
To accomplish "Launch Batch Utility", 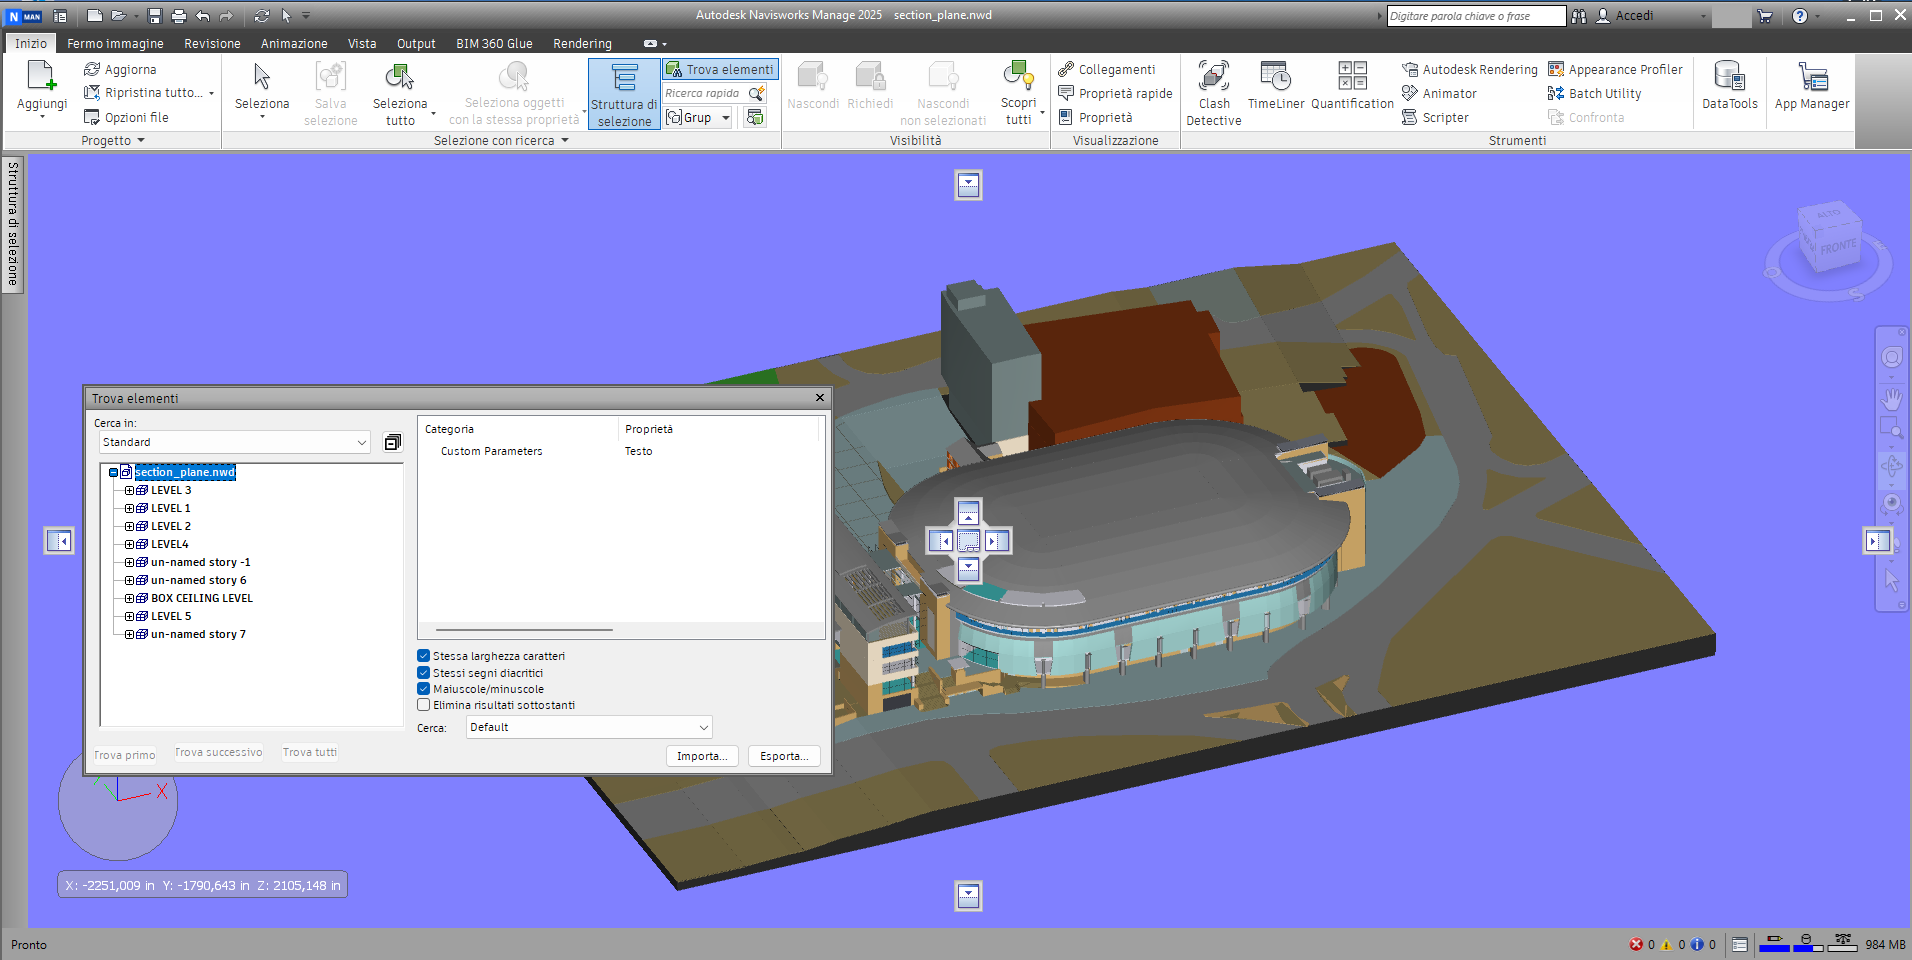I will [x=1594, y=93].
